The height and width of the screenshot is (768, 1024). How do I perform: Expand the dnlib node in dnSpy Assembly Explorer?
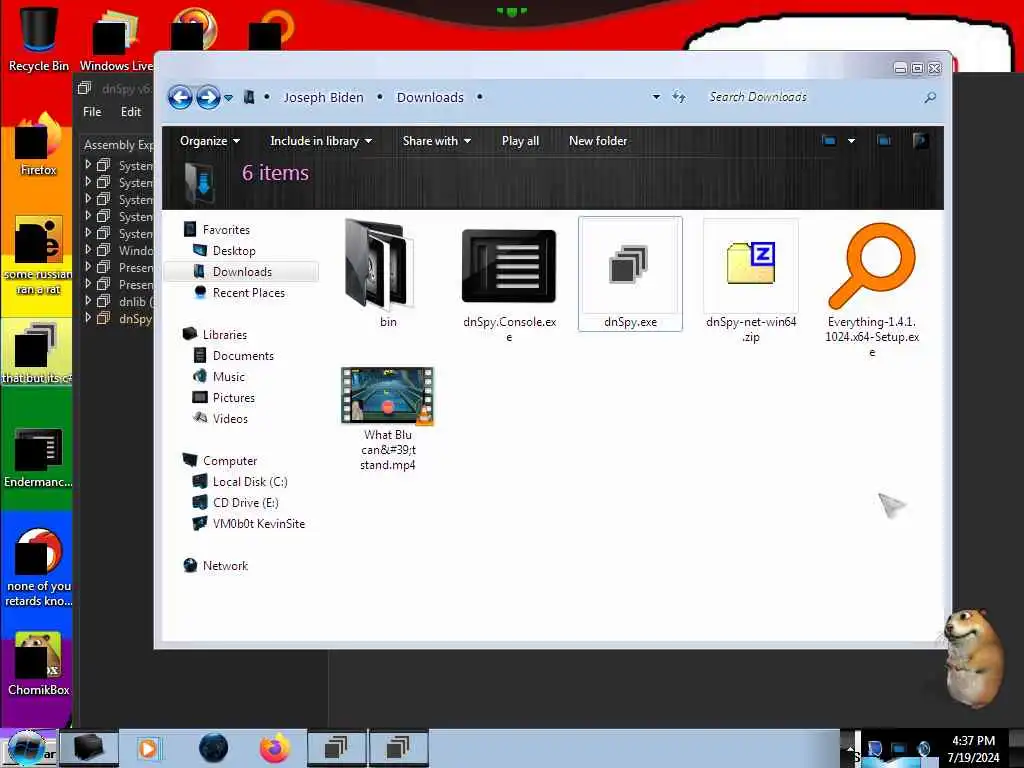click(x=88, y=301)
